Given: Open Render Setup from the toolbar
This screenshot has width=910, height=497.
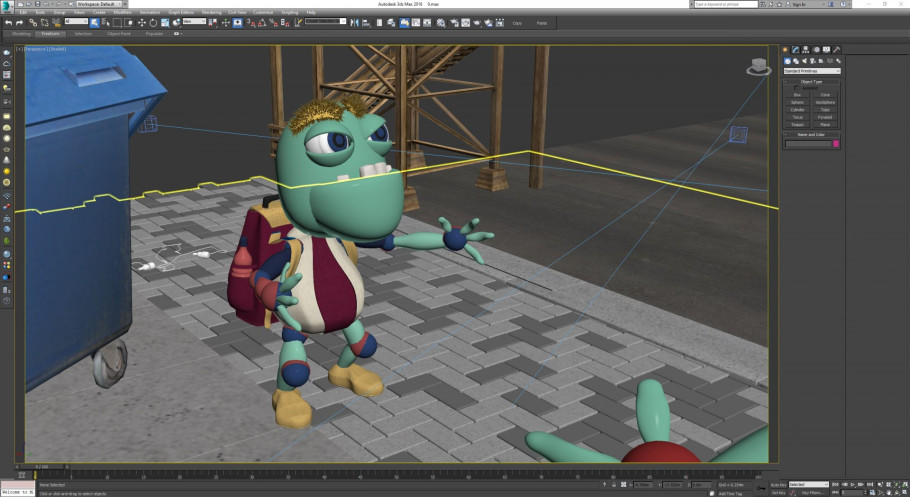Looking at the screenshot, I should click(454, 23).
